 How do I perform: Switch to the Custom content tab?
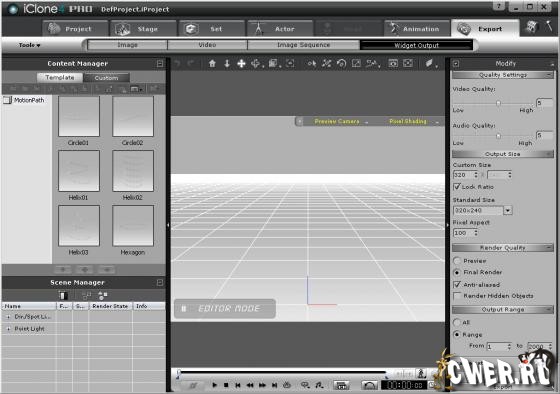[106, 78]
